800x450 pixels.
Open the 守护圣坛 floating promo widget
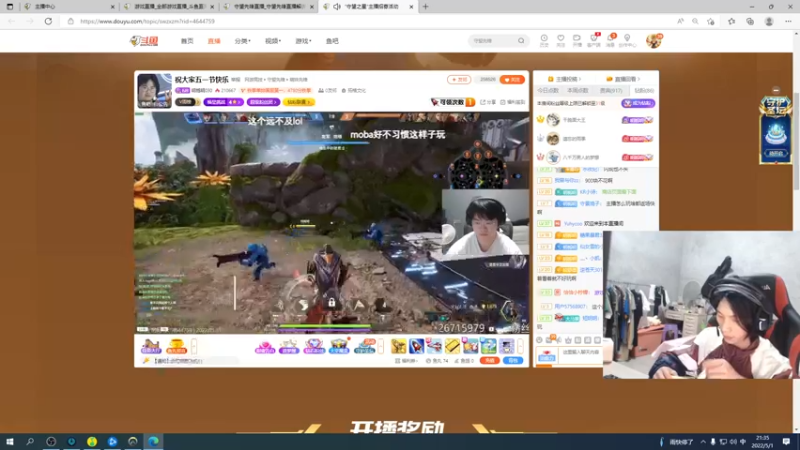pos(776,131)
